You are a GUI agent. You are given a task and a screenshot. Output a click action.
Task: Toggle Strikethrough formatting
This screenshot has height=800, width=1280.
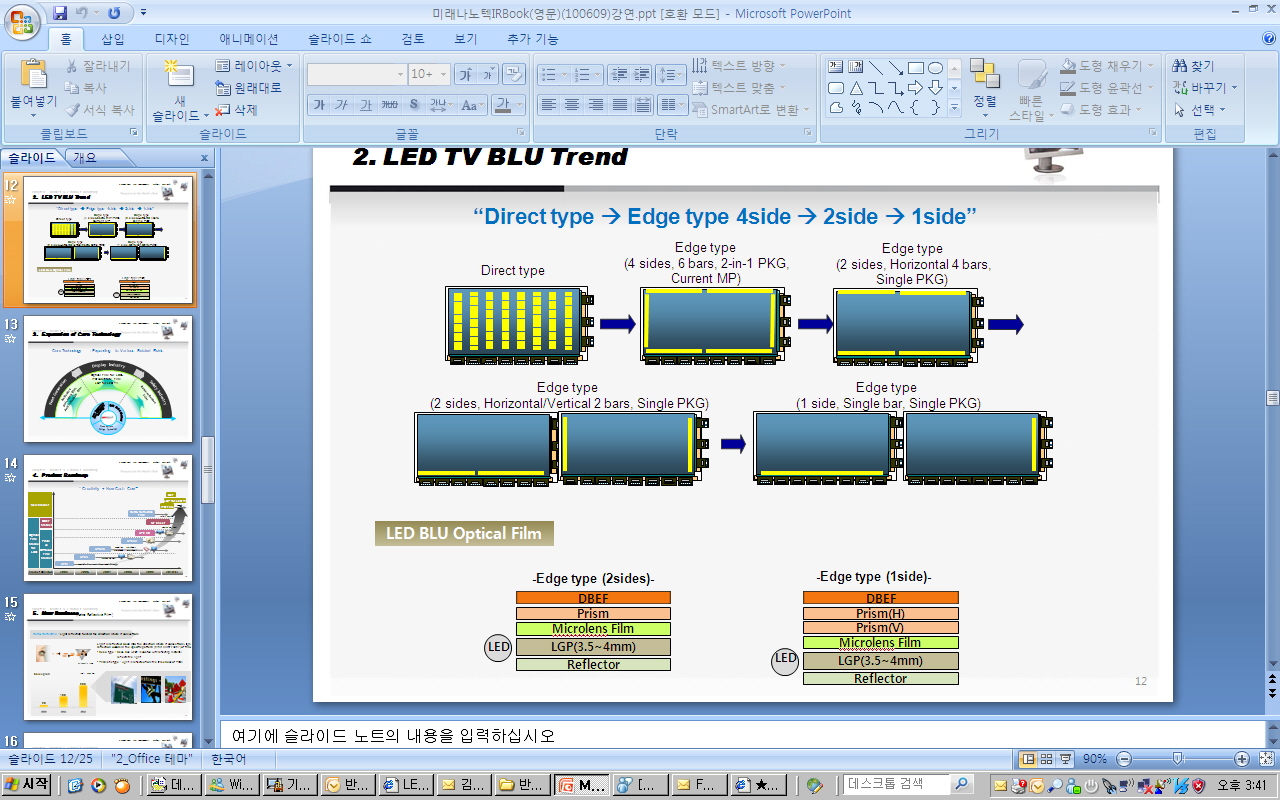(x=389, y=104)
